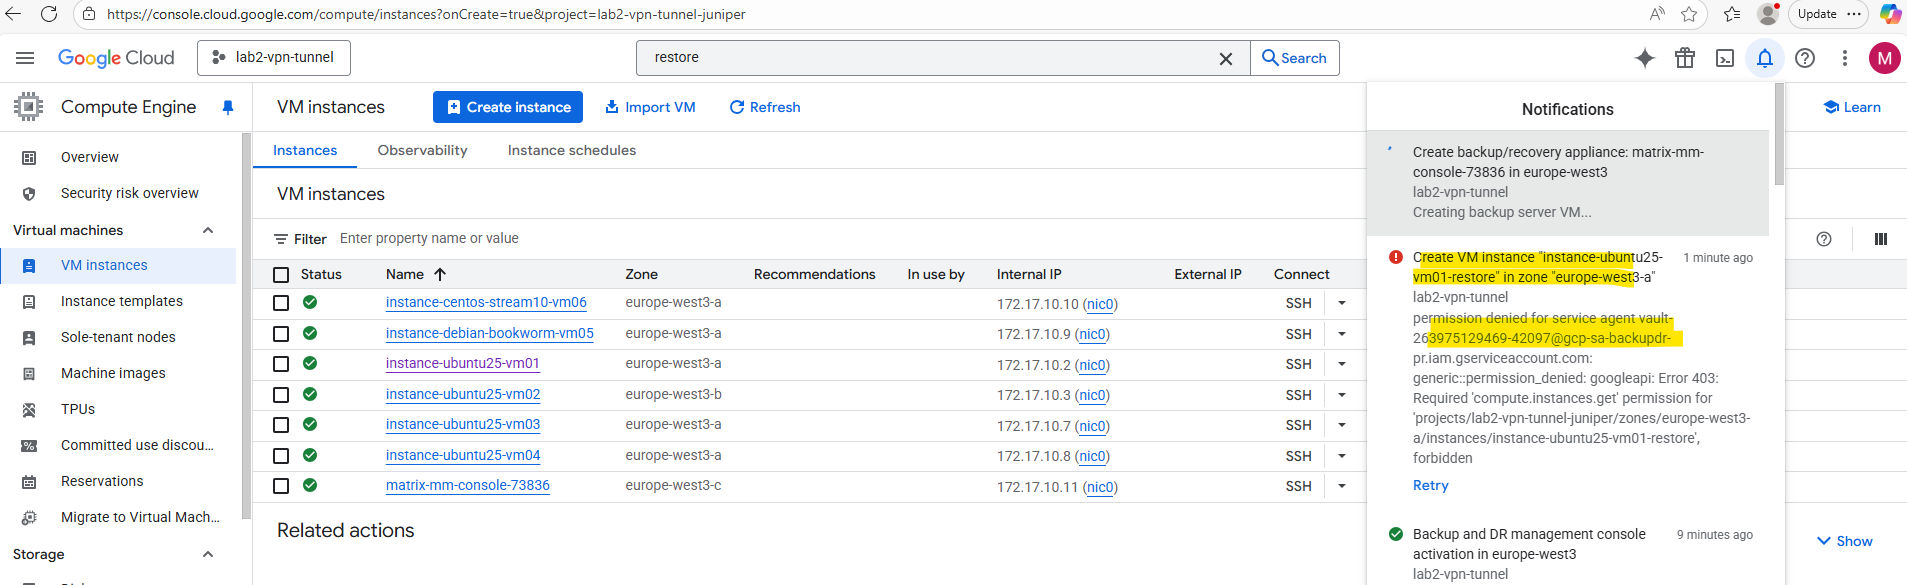Open the lab2-vpn-tunnel project picker
The height and width of the screenshot is (585, 1907).
(274, 58)
